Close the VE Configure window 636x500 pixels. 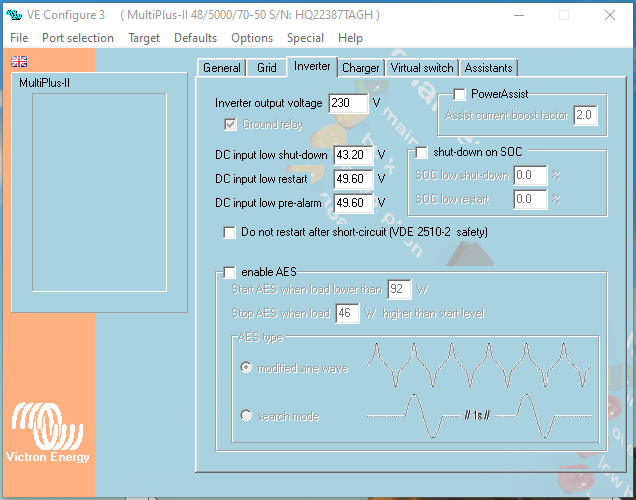click(x=610, y=15)
